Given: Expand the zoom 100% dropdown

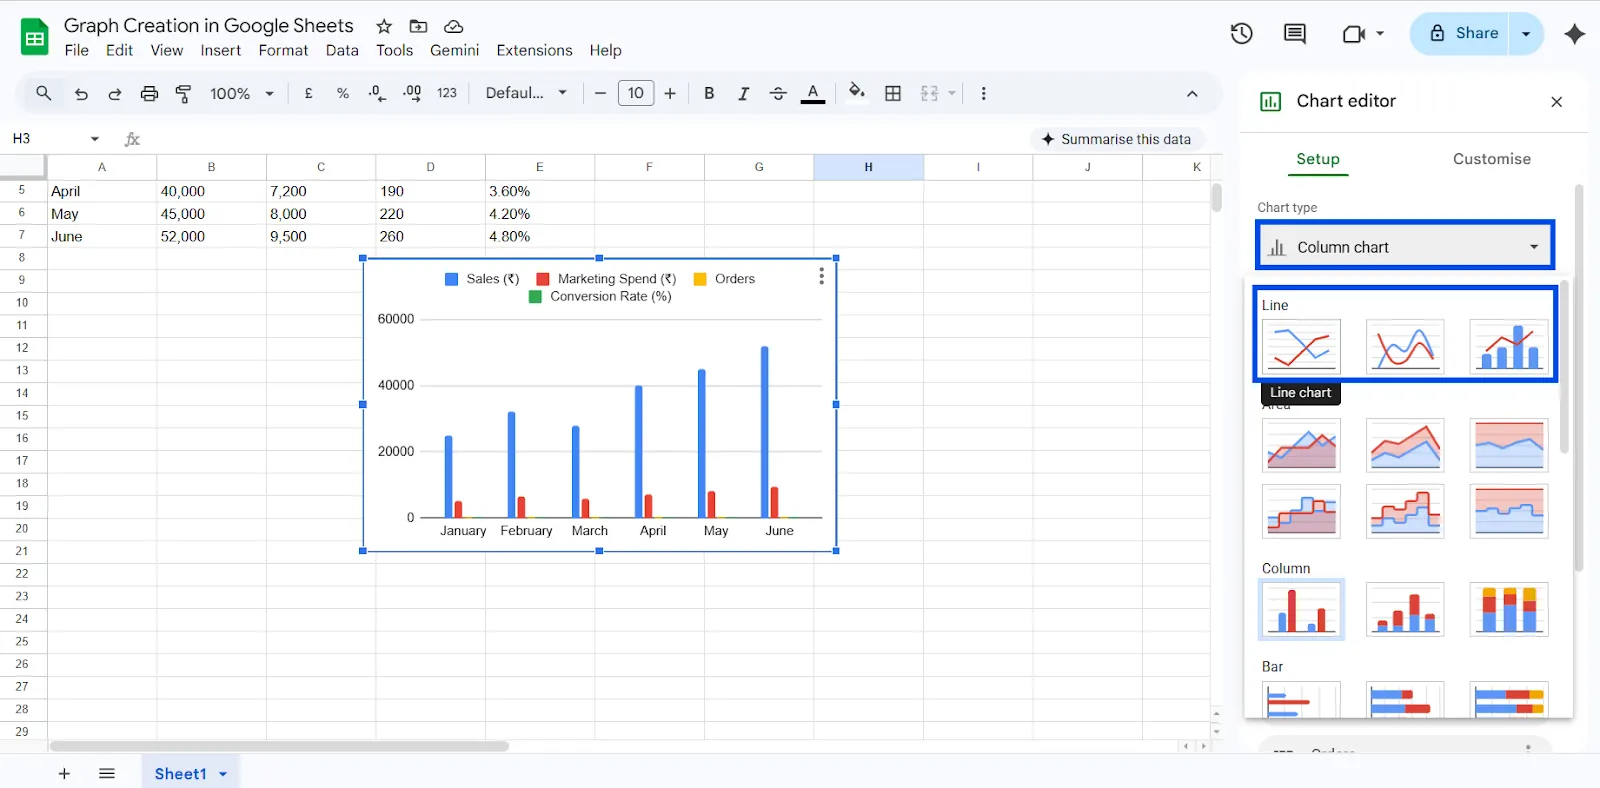Looking at the screenshot, I should pos(241,93).
